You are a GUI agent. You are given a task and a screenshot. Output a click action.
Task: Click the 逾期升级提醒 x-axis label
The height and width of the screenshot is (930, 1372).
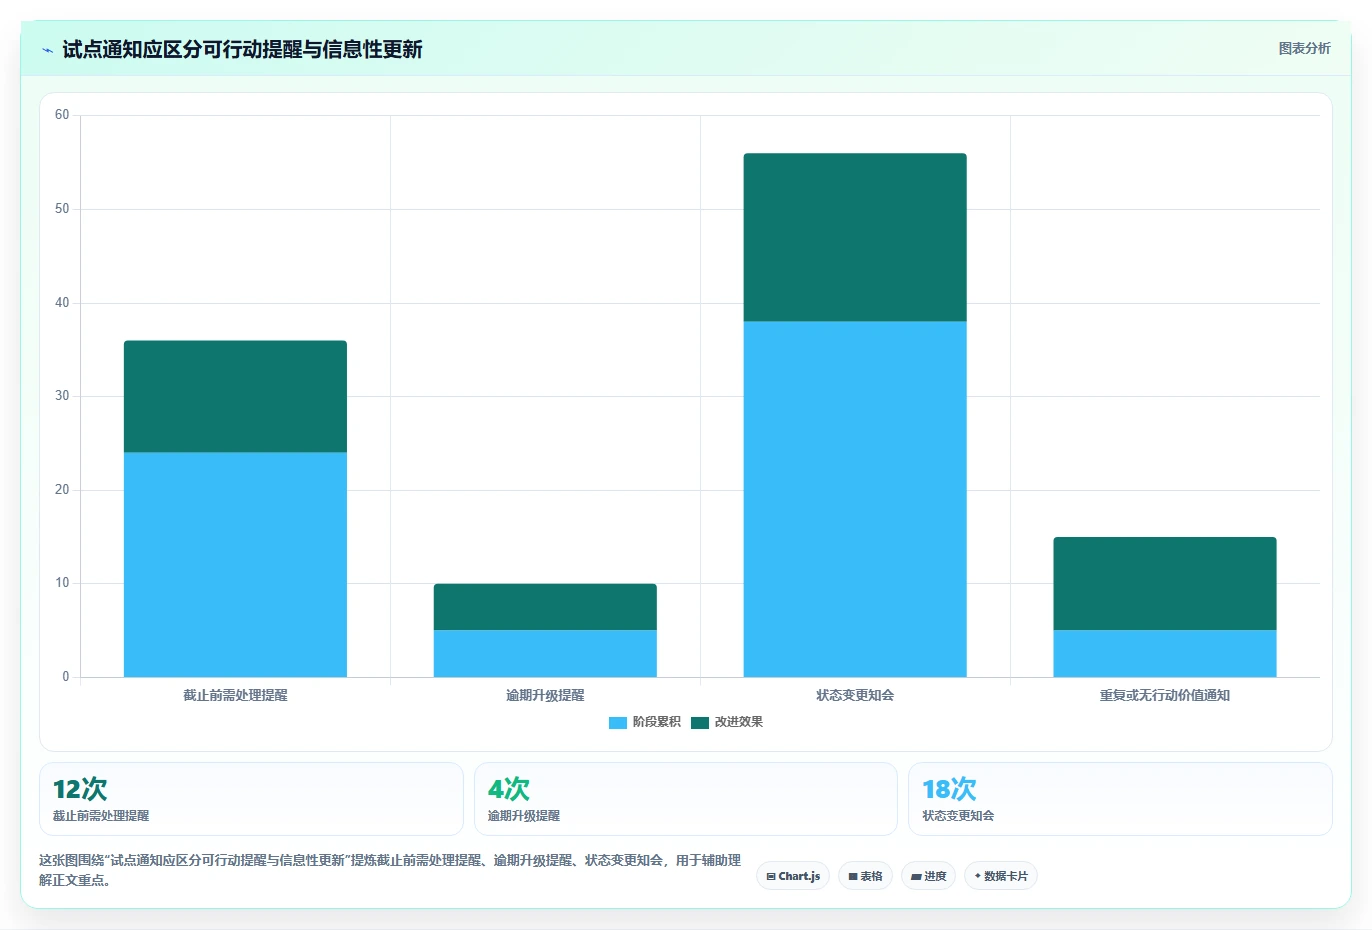[x=545, y=695]
